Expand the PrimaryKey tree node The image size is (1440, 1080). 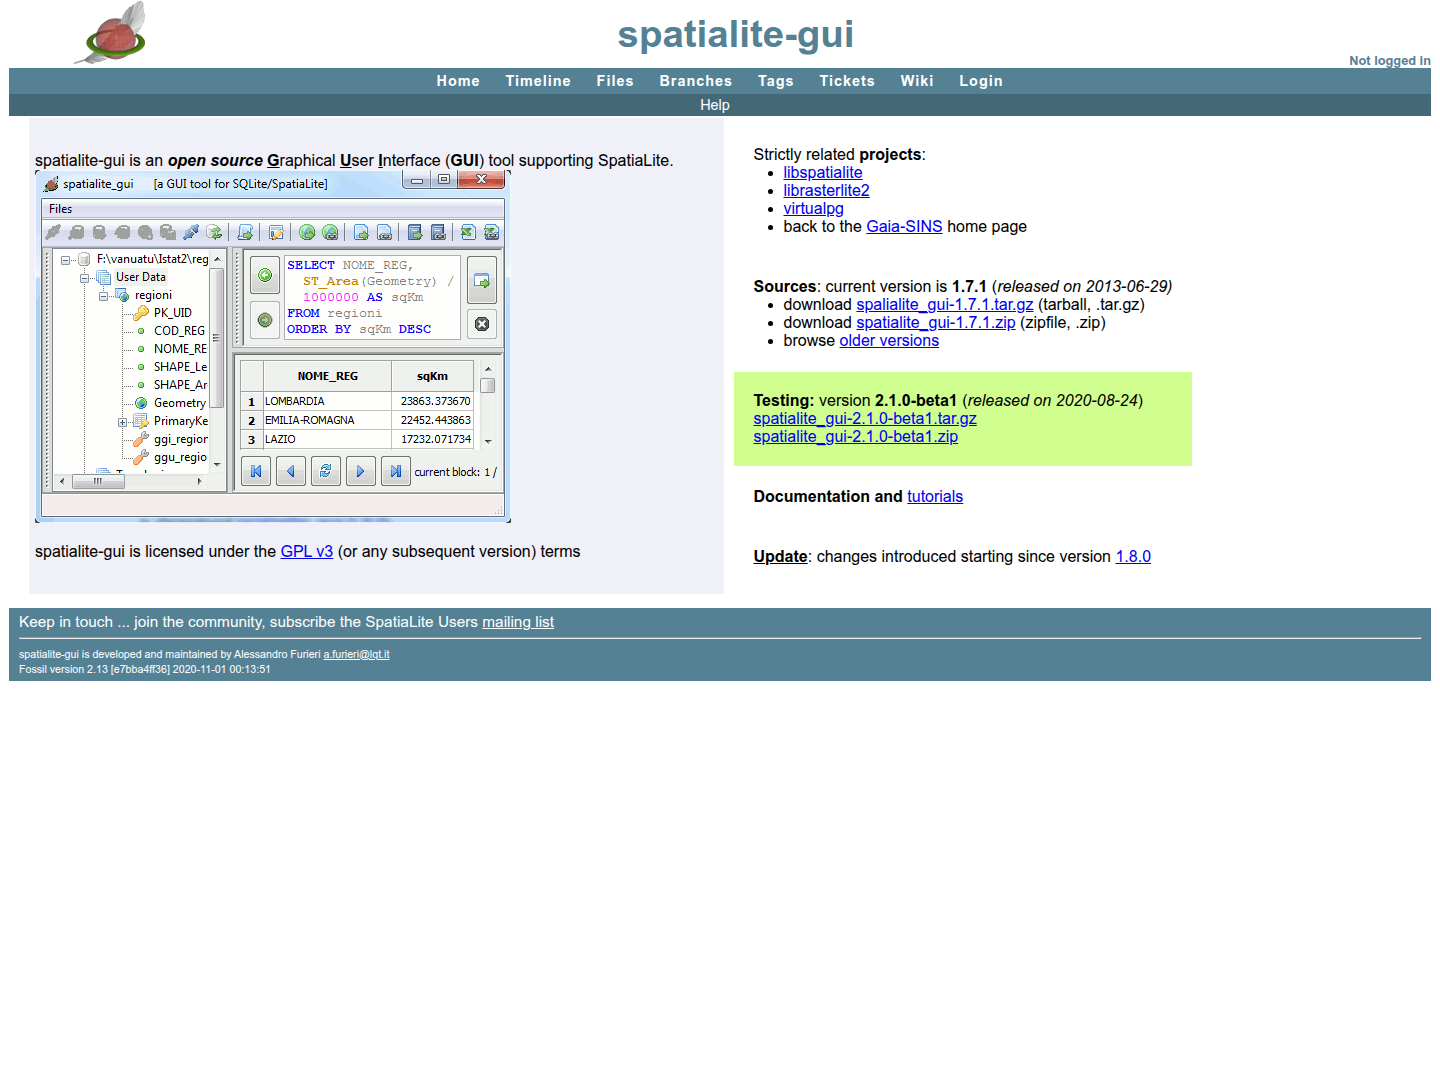click(123, 422)
